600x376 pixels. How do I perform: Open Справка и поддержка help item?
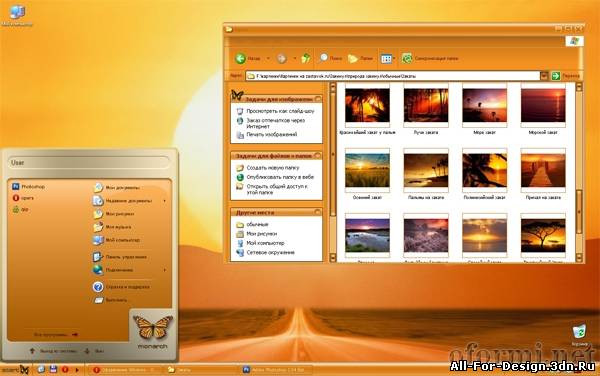(121, 287)
